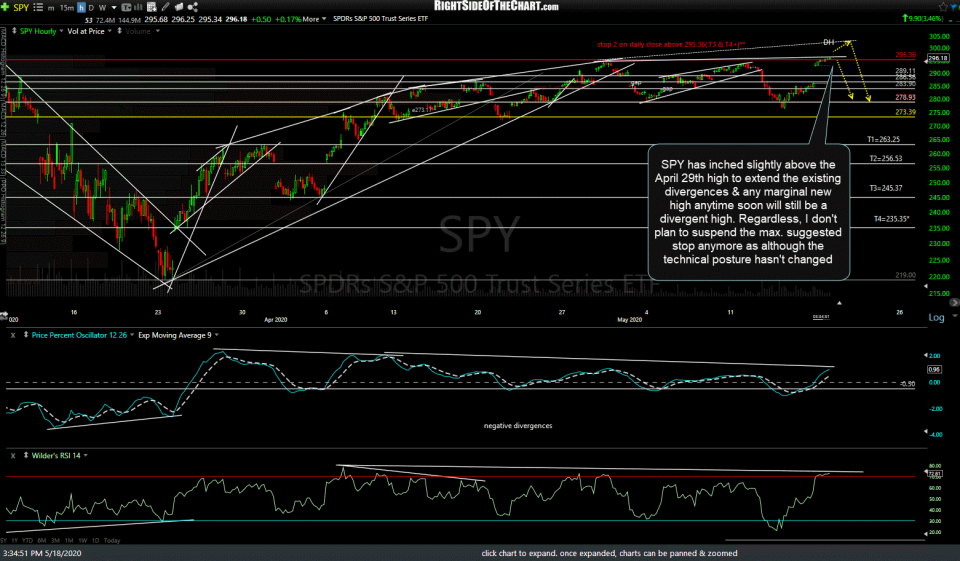
Task: Open the Volume plot dropdown
Action: pyautogui.click(x=157, y=31)
